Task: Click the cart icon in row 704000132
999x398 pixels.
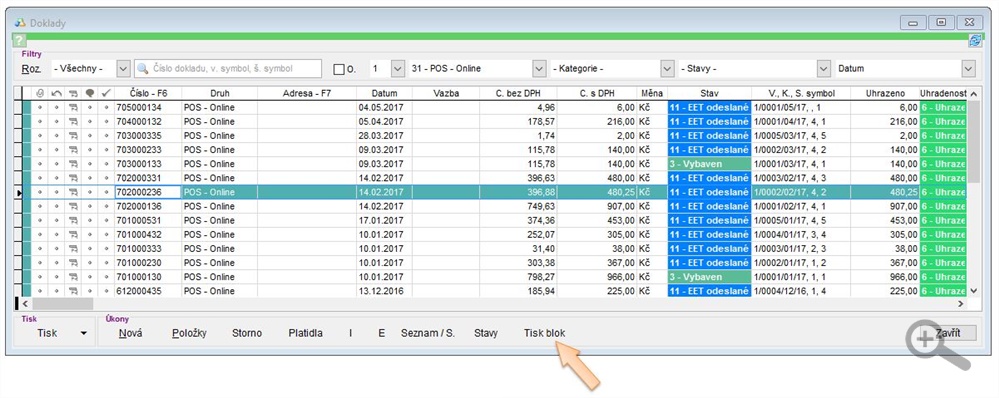Action: point(73,122)
